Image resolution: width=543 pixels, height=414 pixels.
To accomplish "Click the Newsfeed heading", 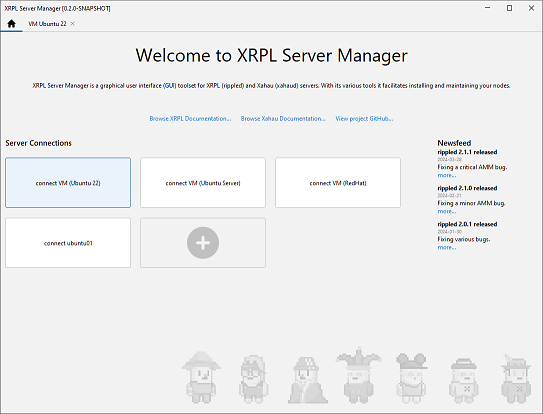I will (454, 143).
